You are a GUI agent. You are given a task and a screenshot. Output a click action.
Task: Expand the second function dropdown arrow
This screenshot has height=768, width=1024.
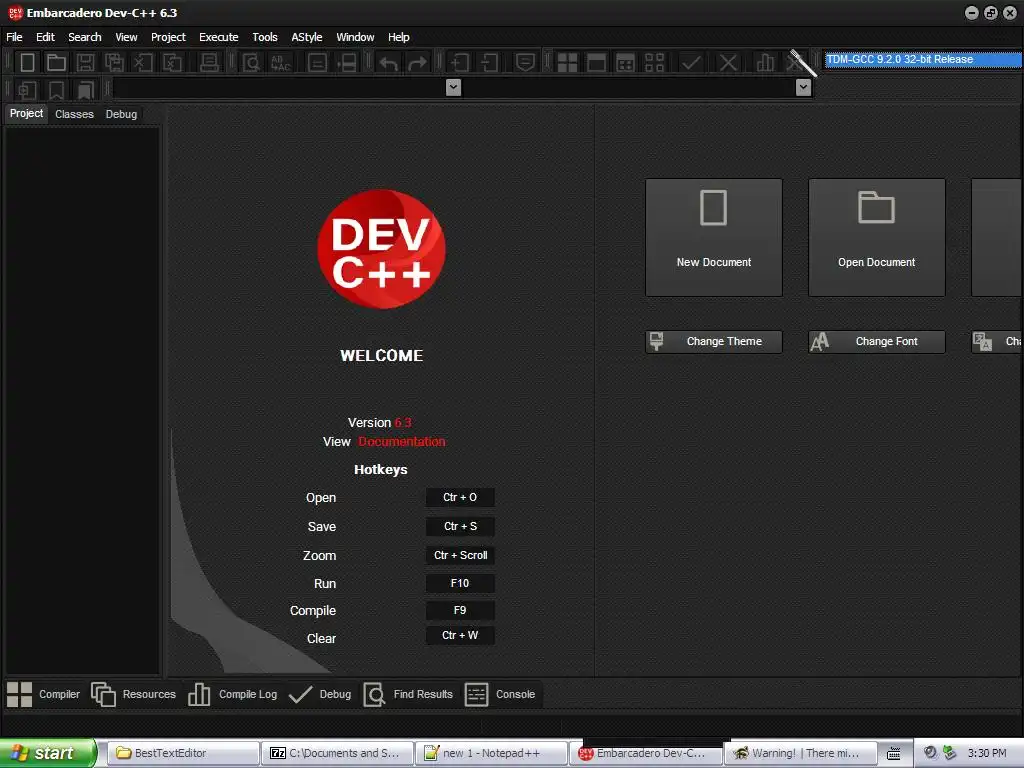click(x=803, y=87)
